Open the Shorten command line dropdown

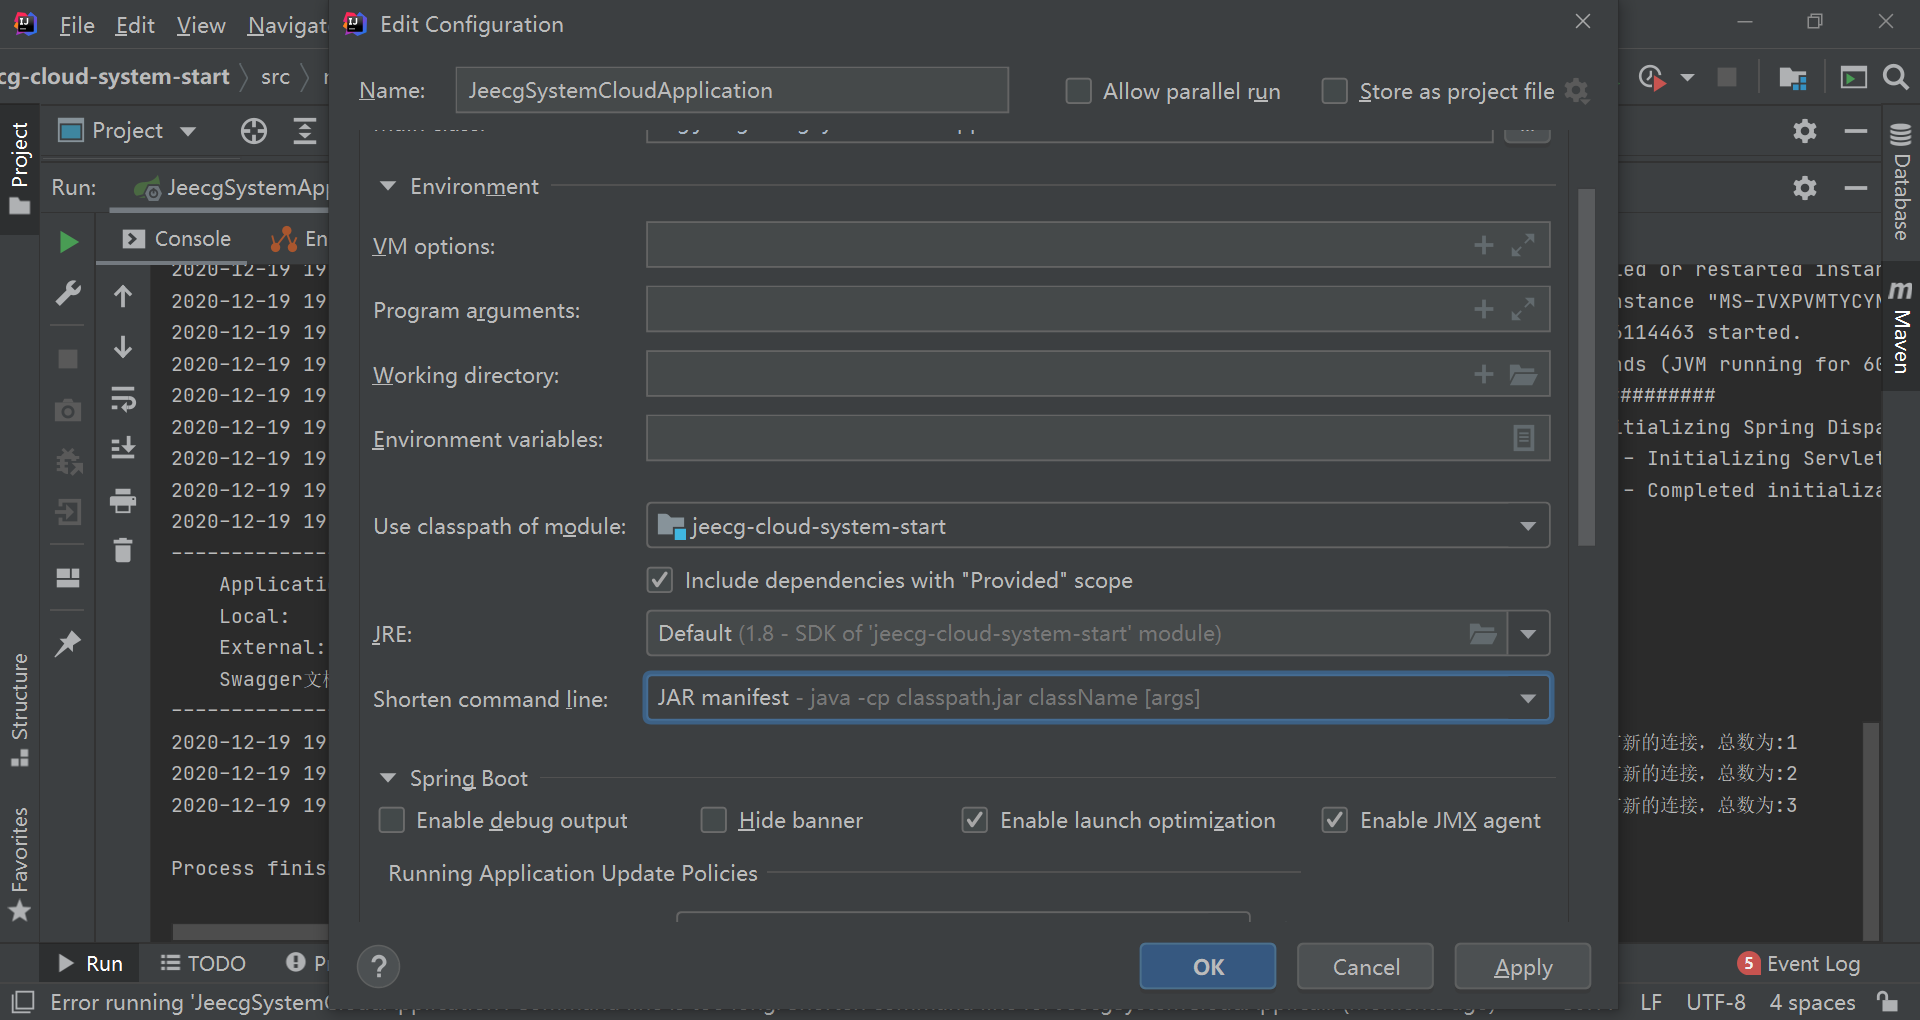(x=1527, y=698)
